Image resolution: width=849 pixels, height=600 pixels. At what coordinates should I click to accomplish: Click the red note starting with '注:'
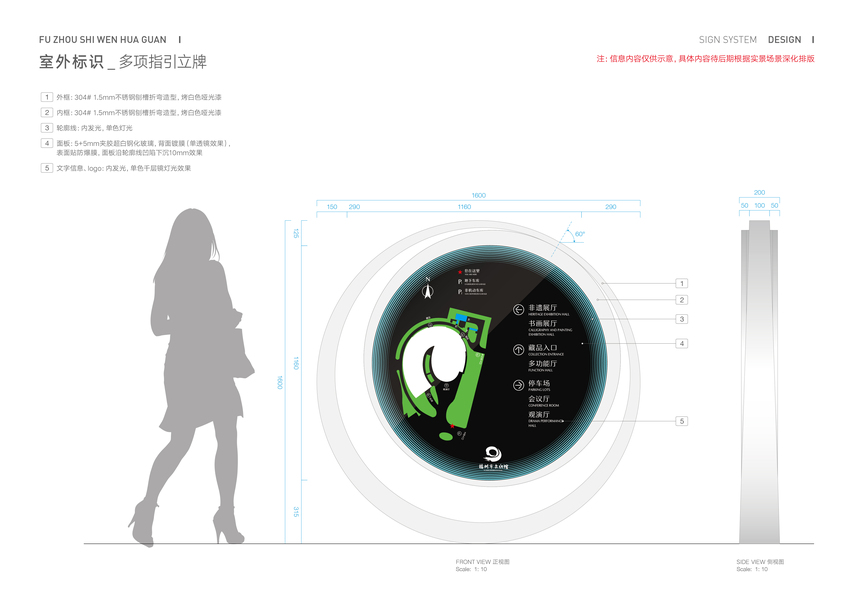coord(706,58)
